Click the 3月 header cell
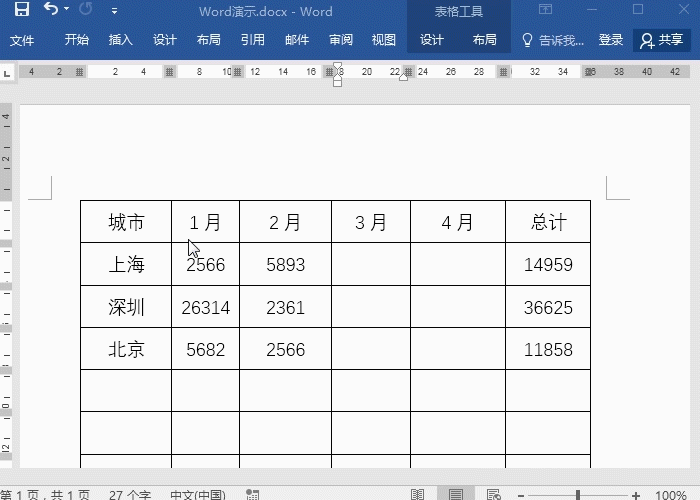700x500 pixels. coord(371,222)
